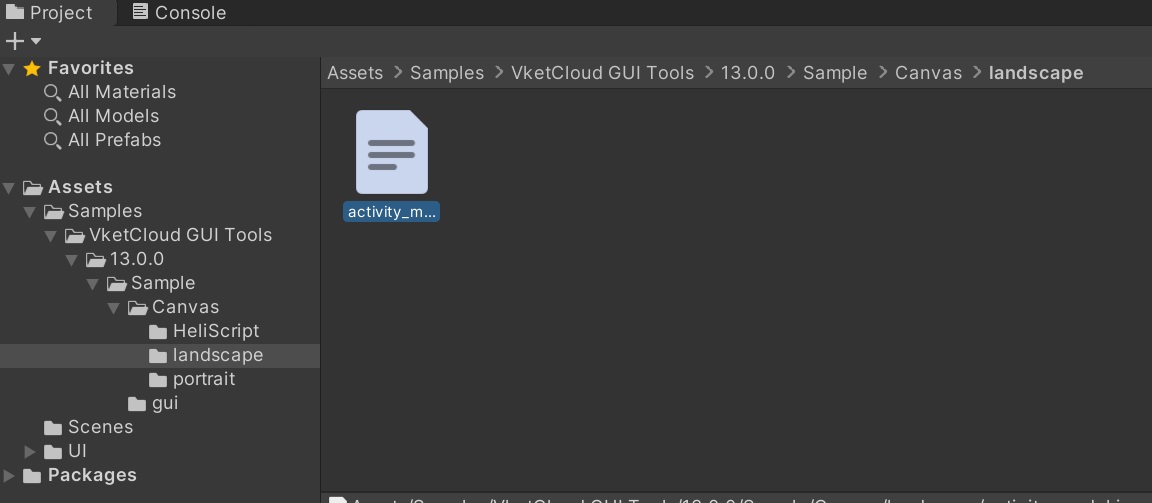Select the landscape folder in tree

(217, 355)
